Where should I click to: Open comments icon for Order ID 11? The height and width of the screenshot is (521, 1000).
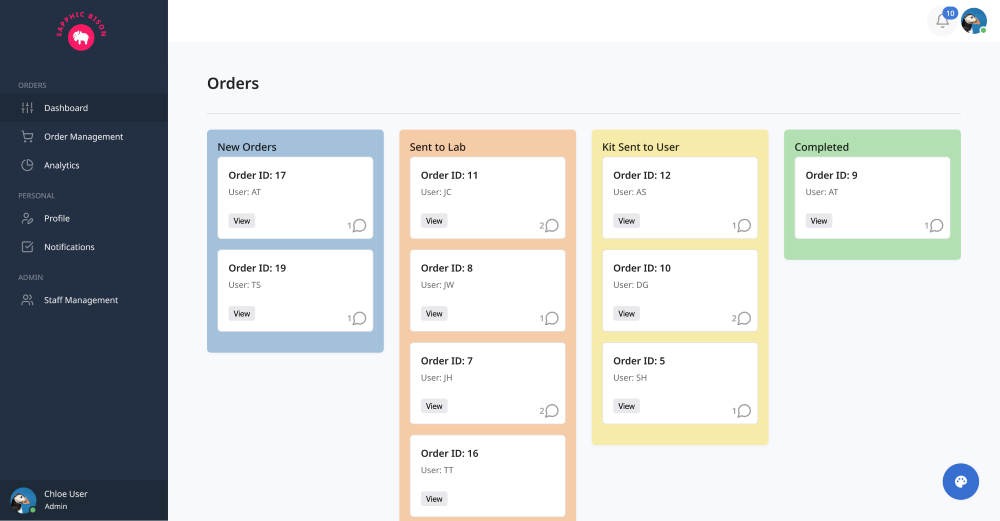(551, 226)
